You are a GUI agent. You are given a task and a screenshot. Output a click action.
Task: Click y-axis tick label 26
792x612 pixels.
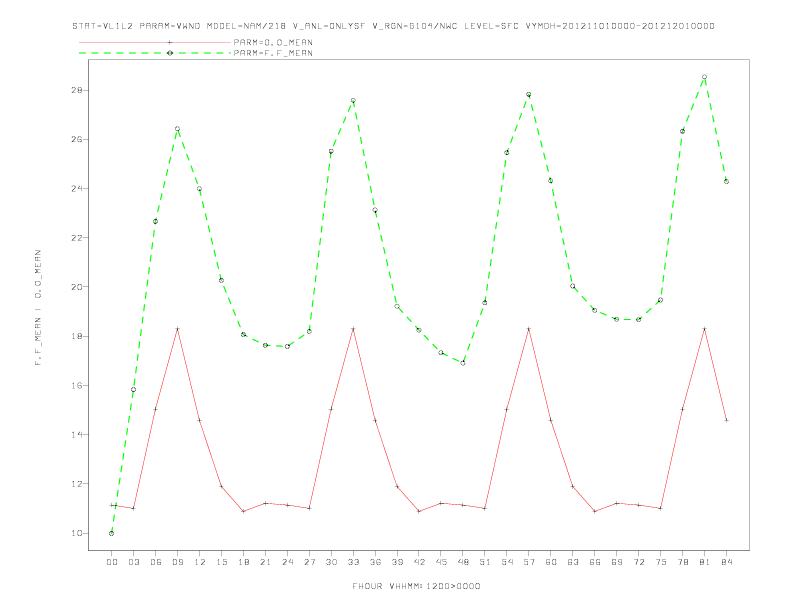tap(77, 139)
